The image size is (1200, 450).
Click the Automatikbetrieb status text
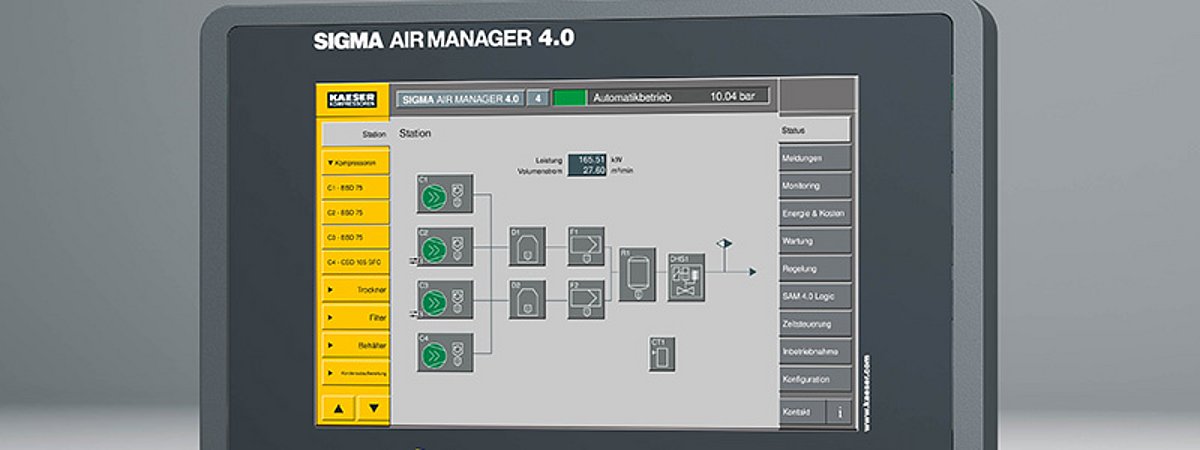pyautogui.click(x=632, y=98)
